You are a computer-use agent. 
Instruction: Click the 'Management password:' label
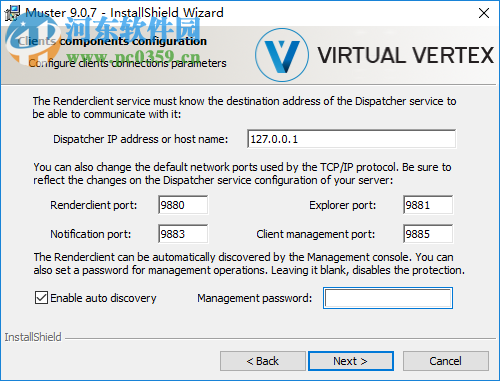point(255,298)
